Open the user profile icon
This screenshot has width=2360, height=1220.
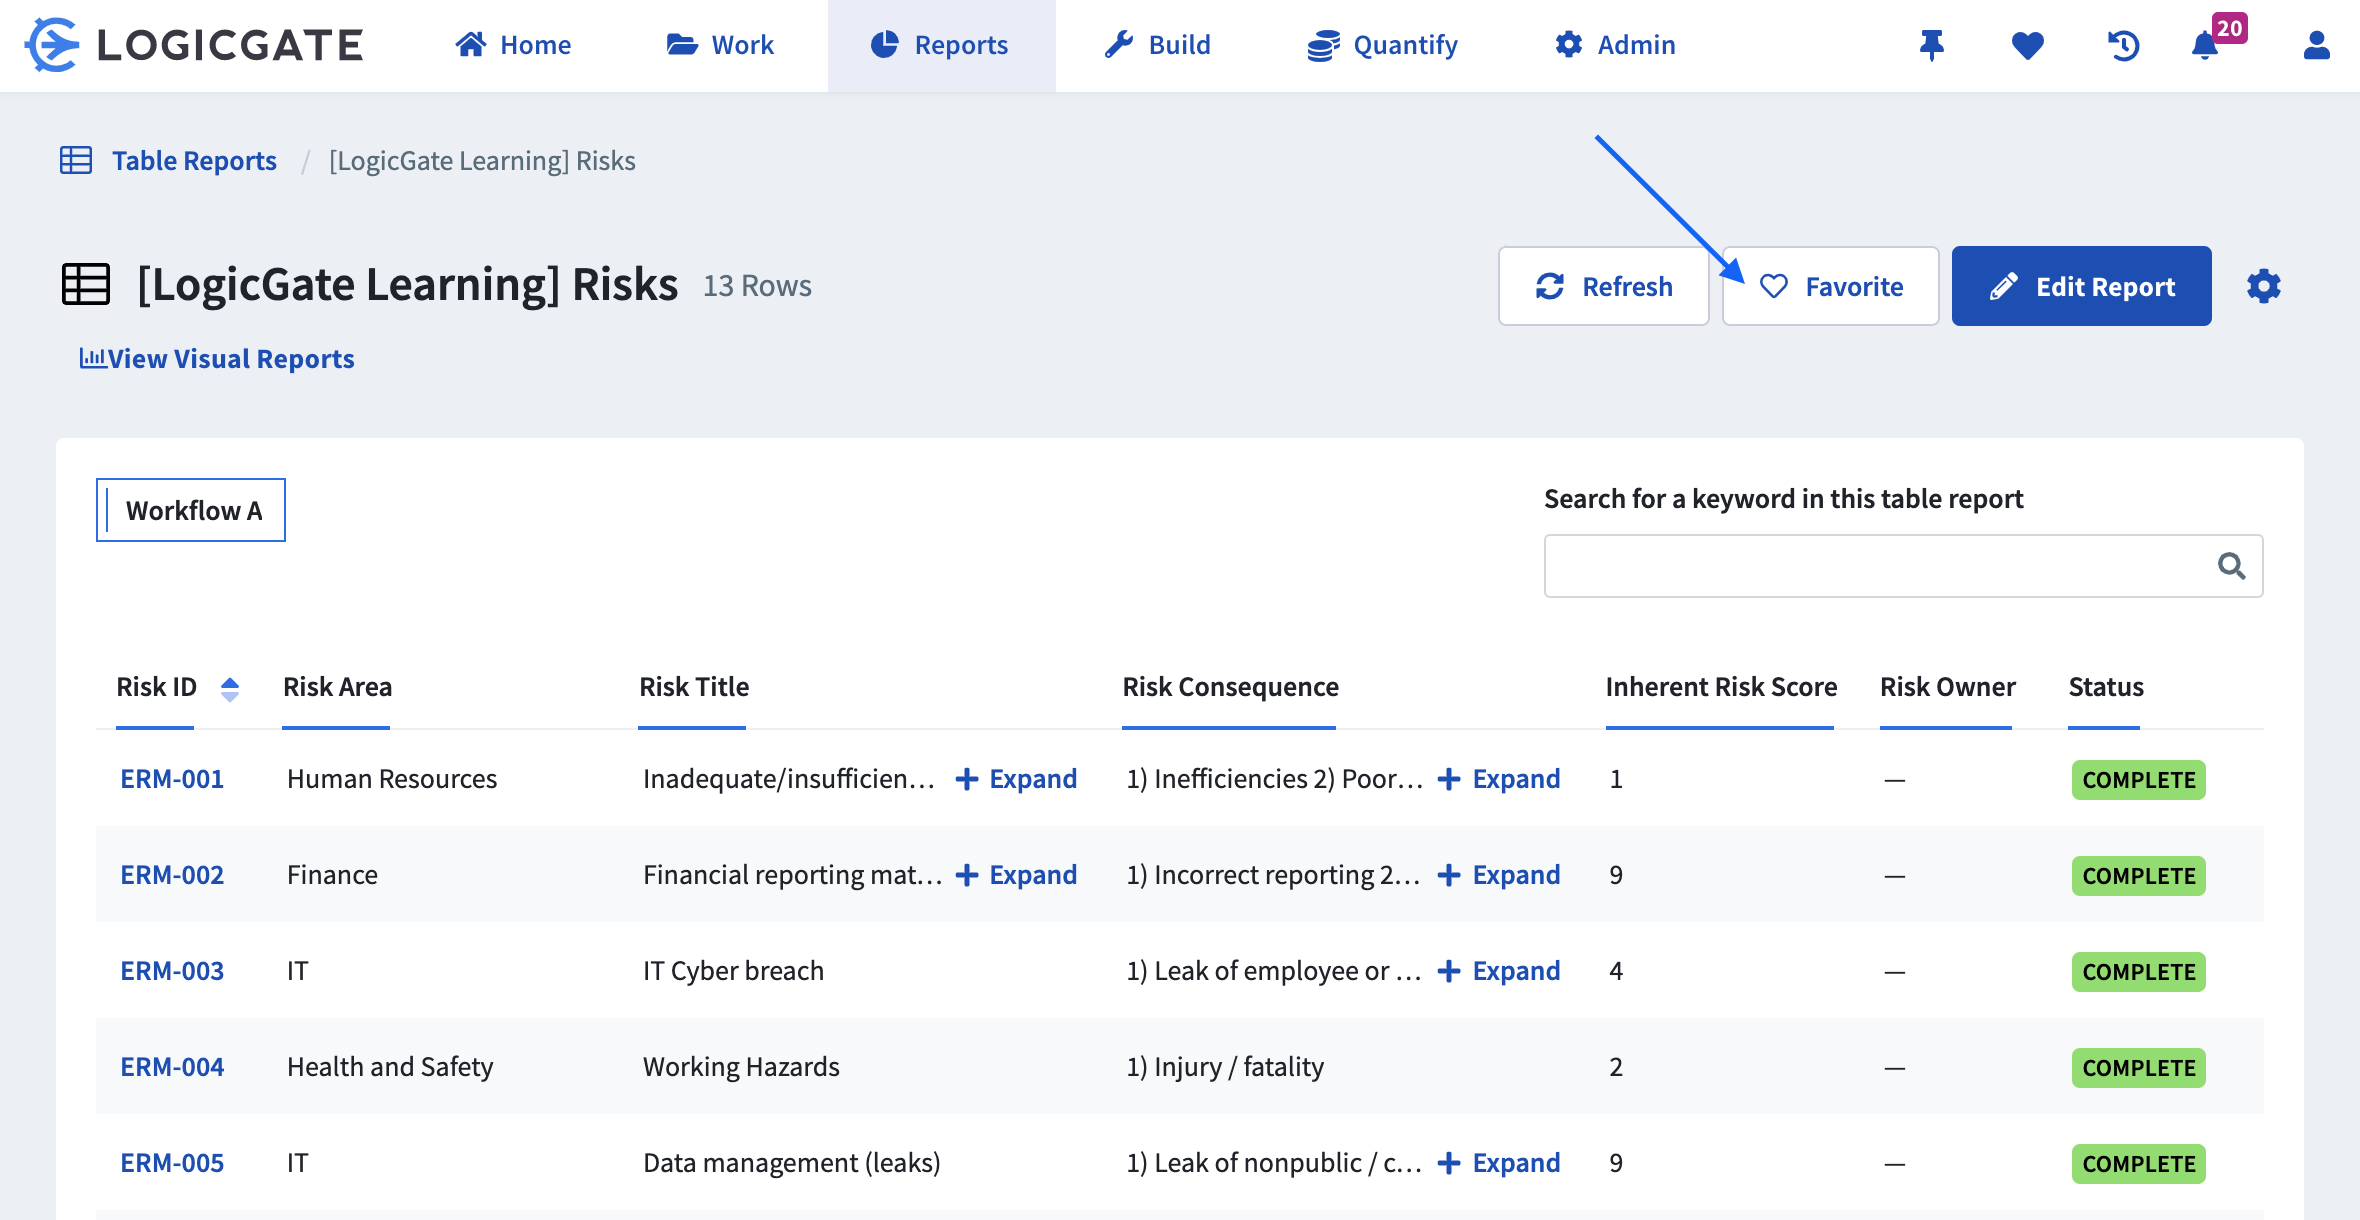(2317, 45)
